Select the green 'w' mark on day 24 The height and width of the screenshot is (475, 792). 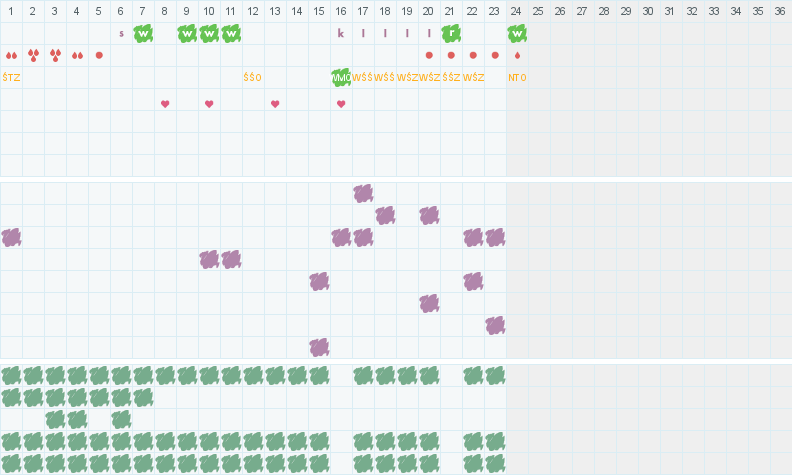click(x=517, y=33)
